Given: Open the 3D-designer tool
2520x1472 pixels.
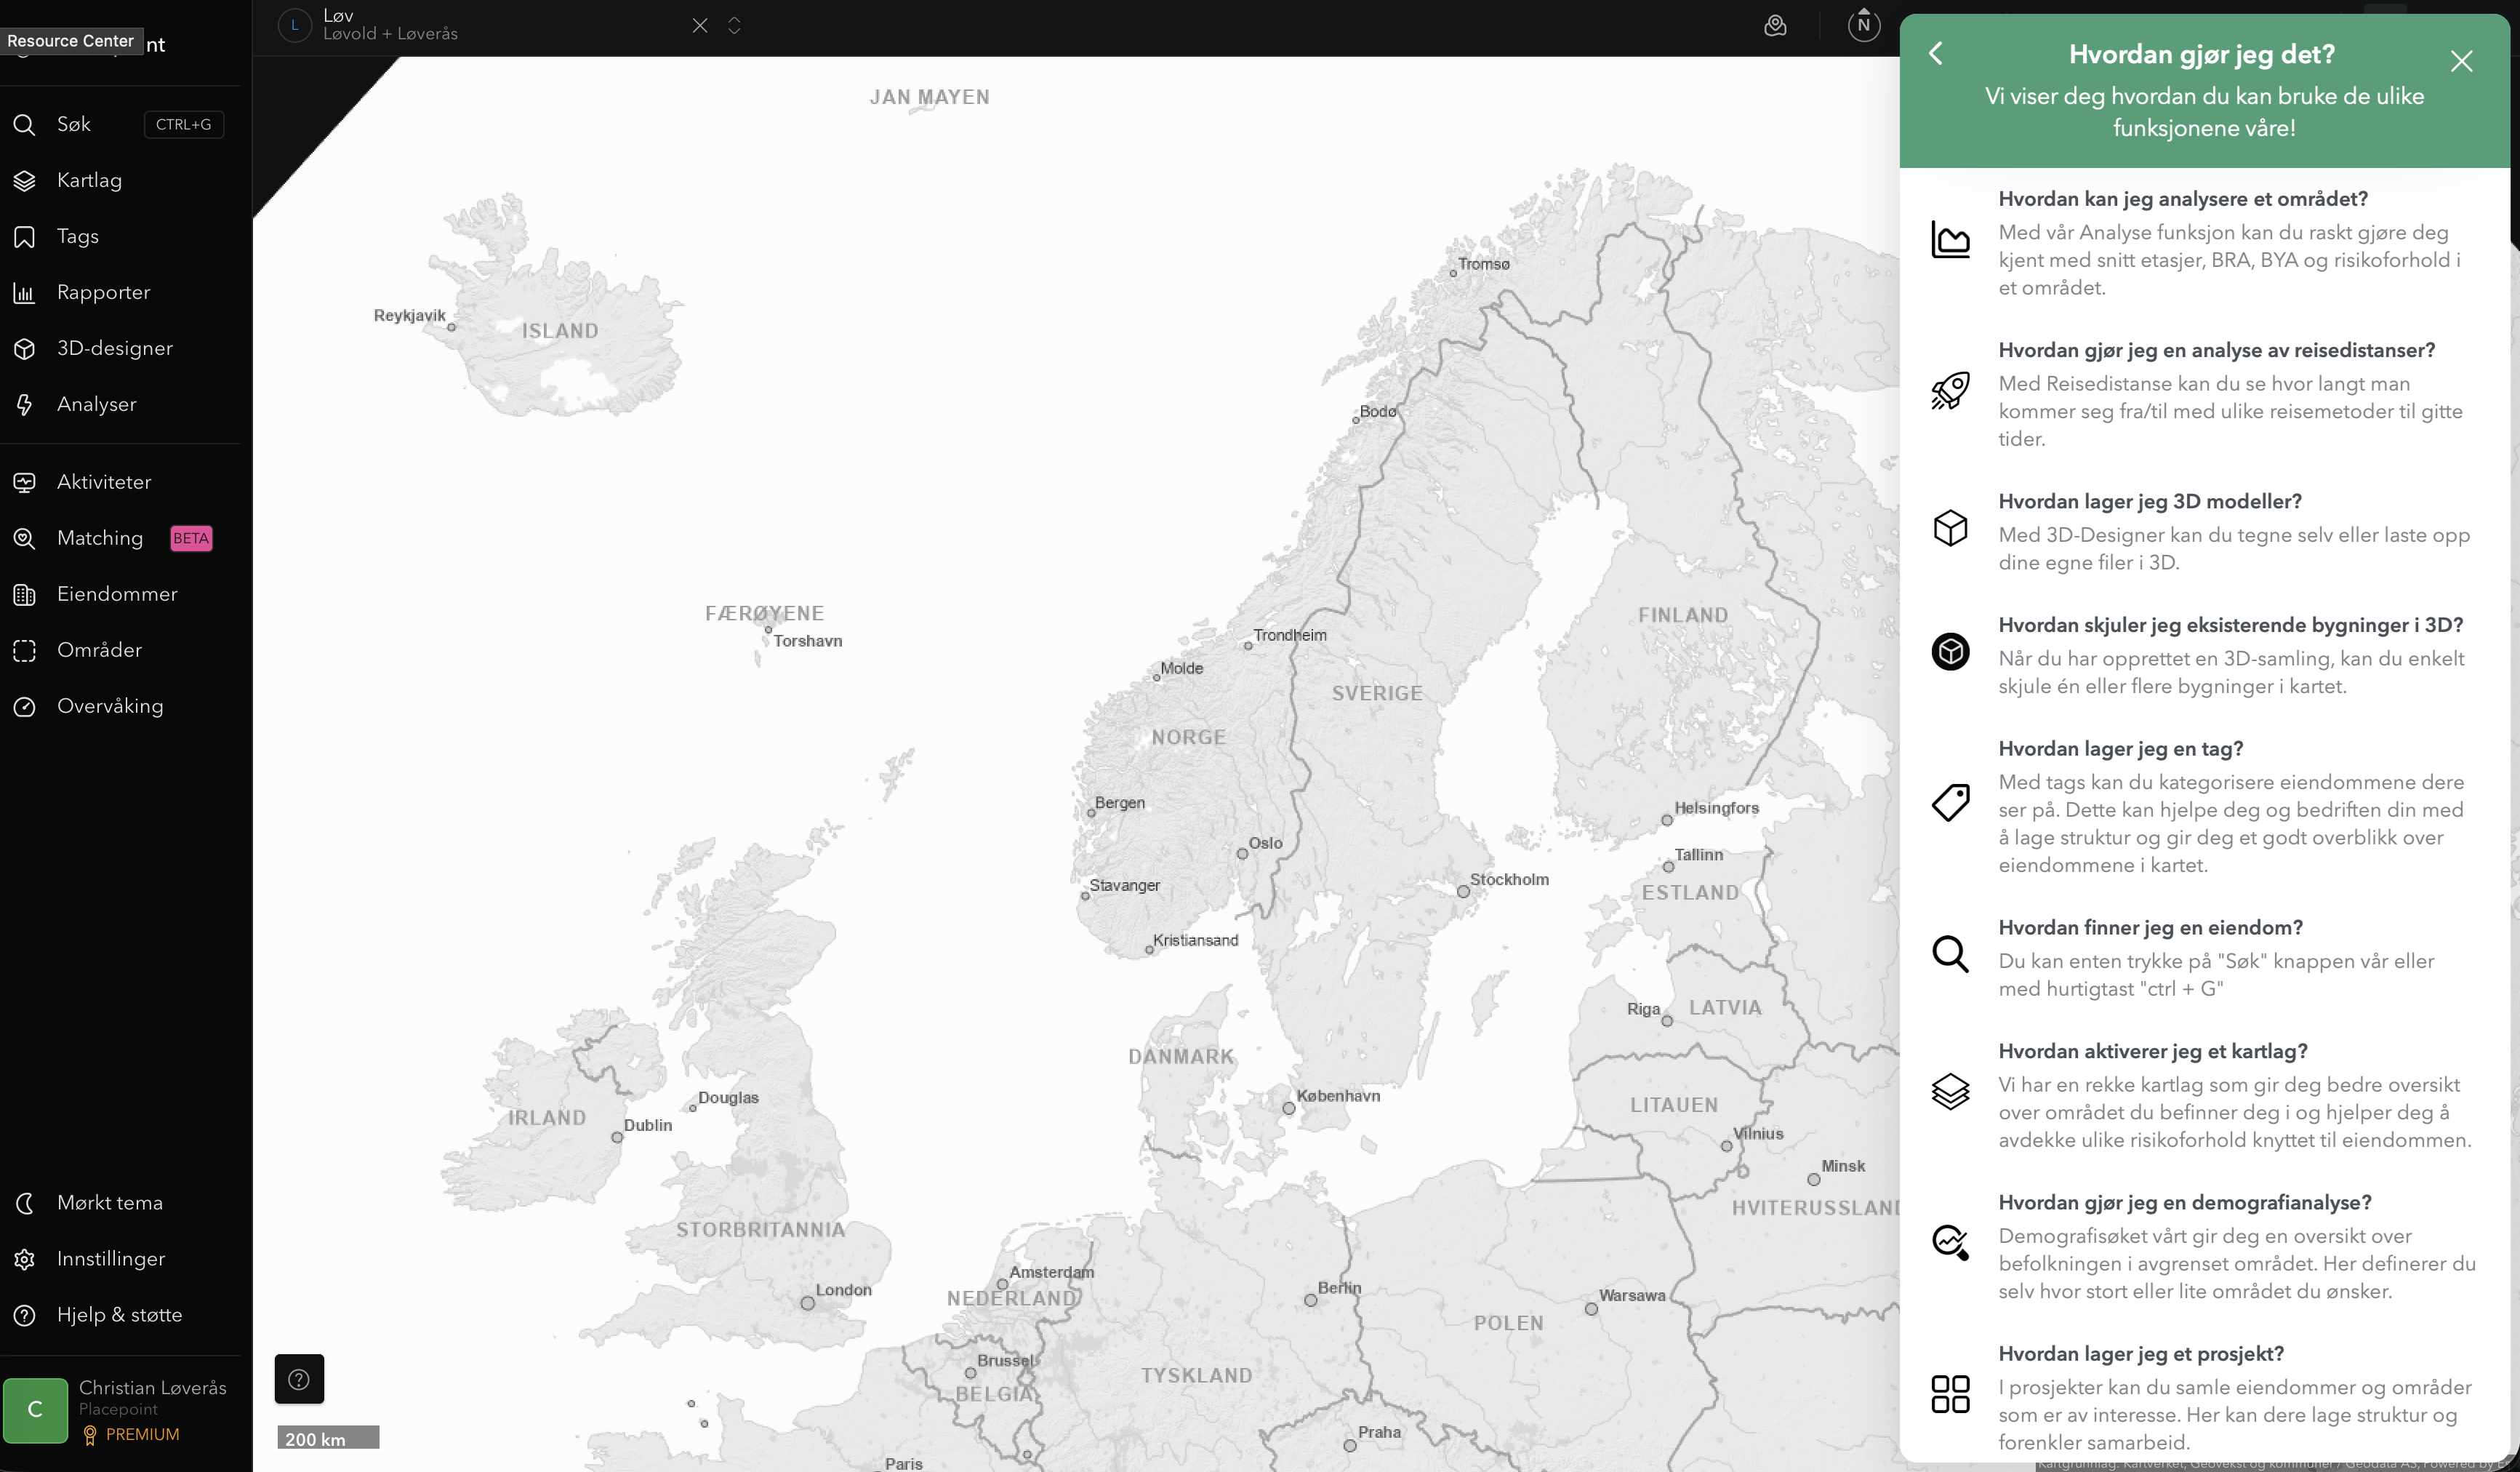Looking at the screenshot, I should 113,347.
